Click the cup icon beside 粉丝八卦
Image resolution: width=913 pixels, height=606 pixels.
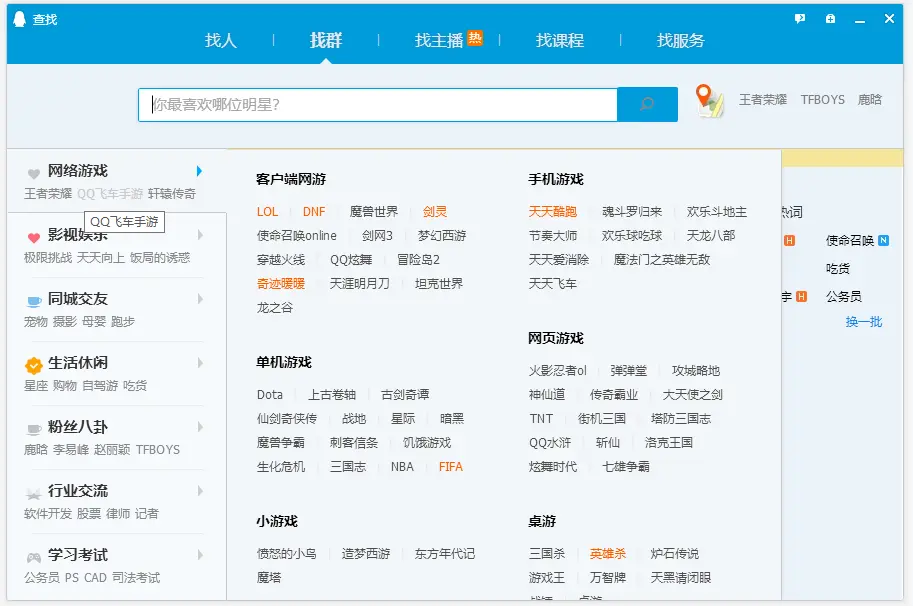pyautogui.click(x=34, y=429)
